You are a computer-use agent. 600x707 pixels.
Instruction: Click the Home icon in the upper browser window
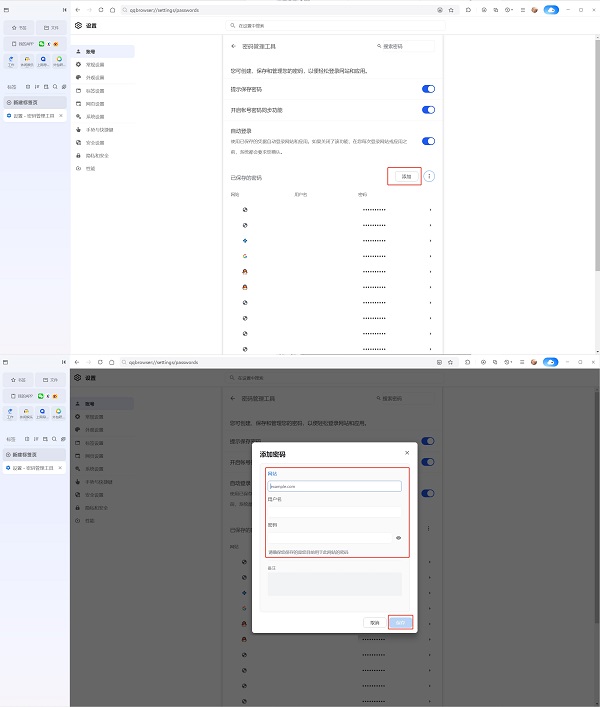pyautogui.click(x=112, y=10)
